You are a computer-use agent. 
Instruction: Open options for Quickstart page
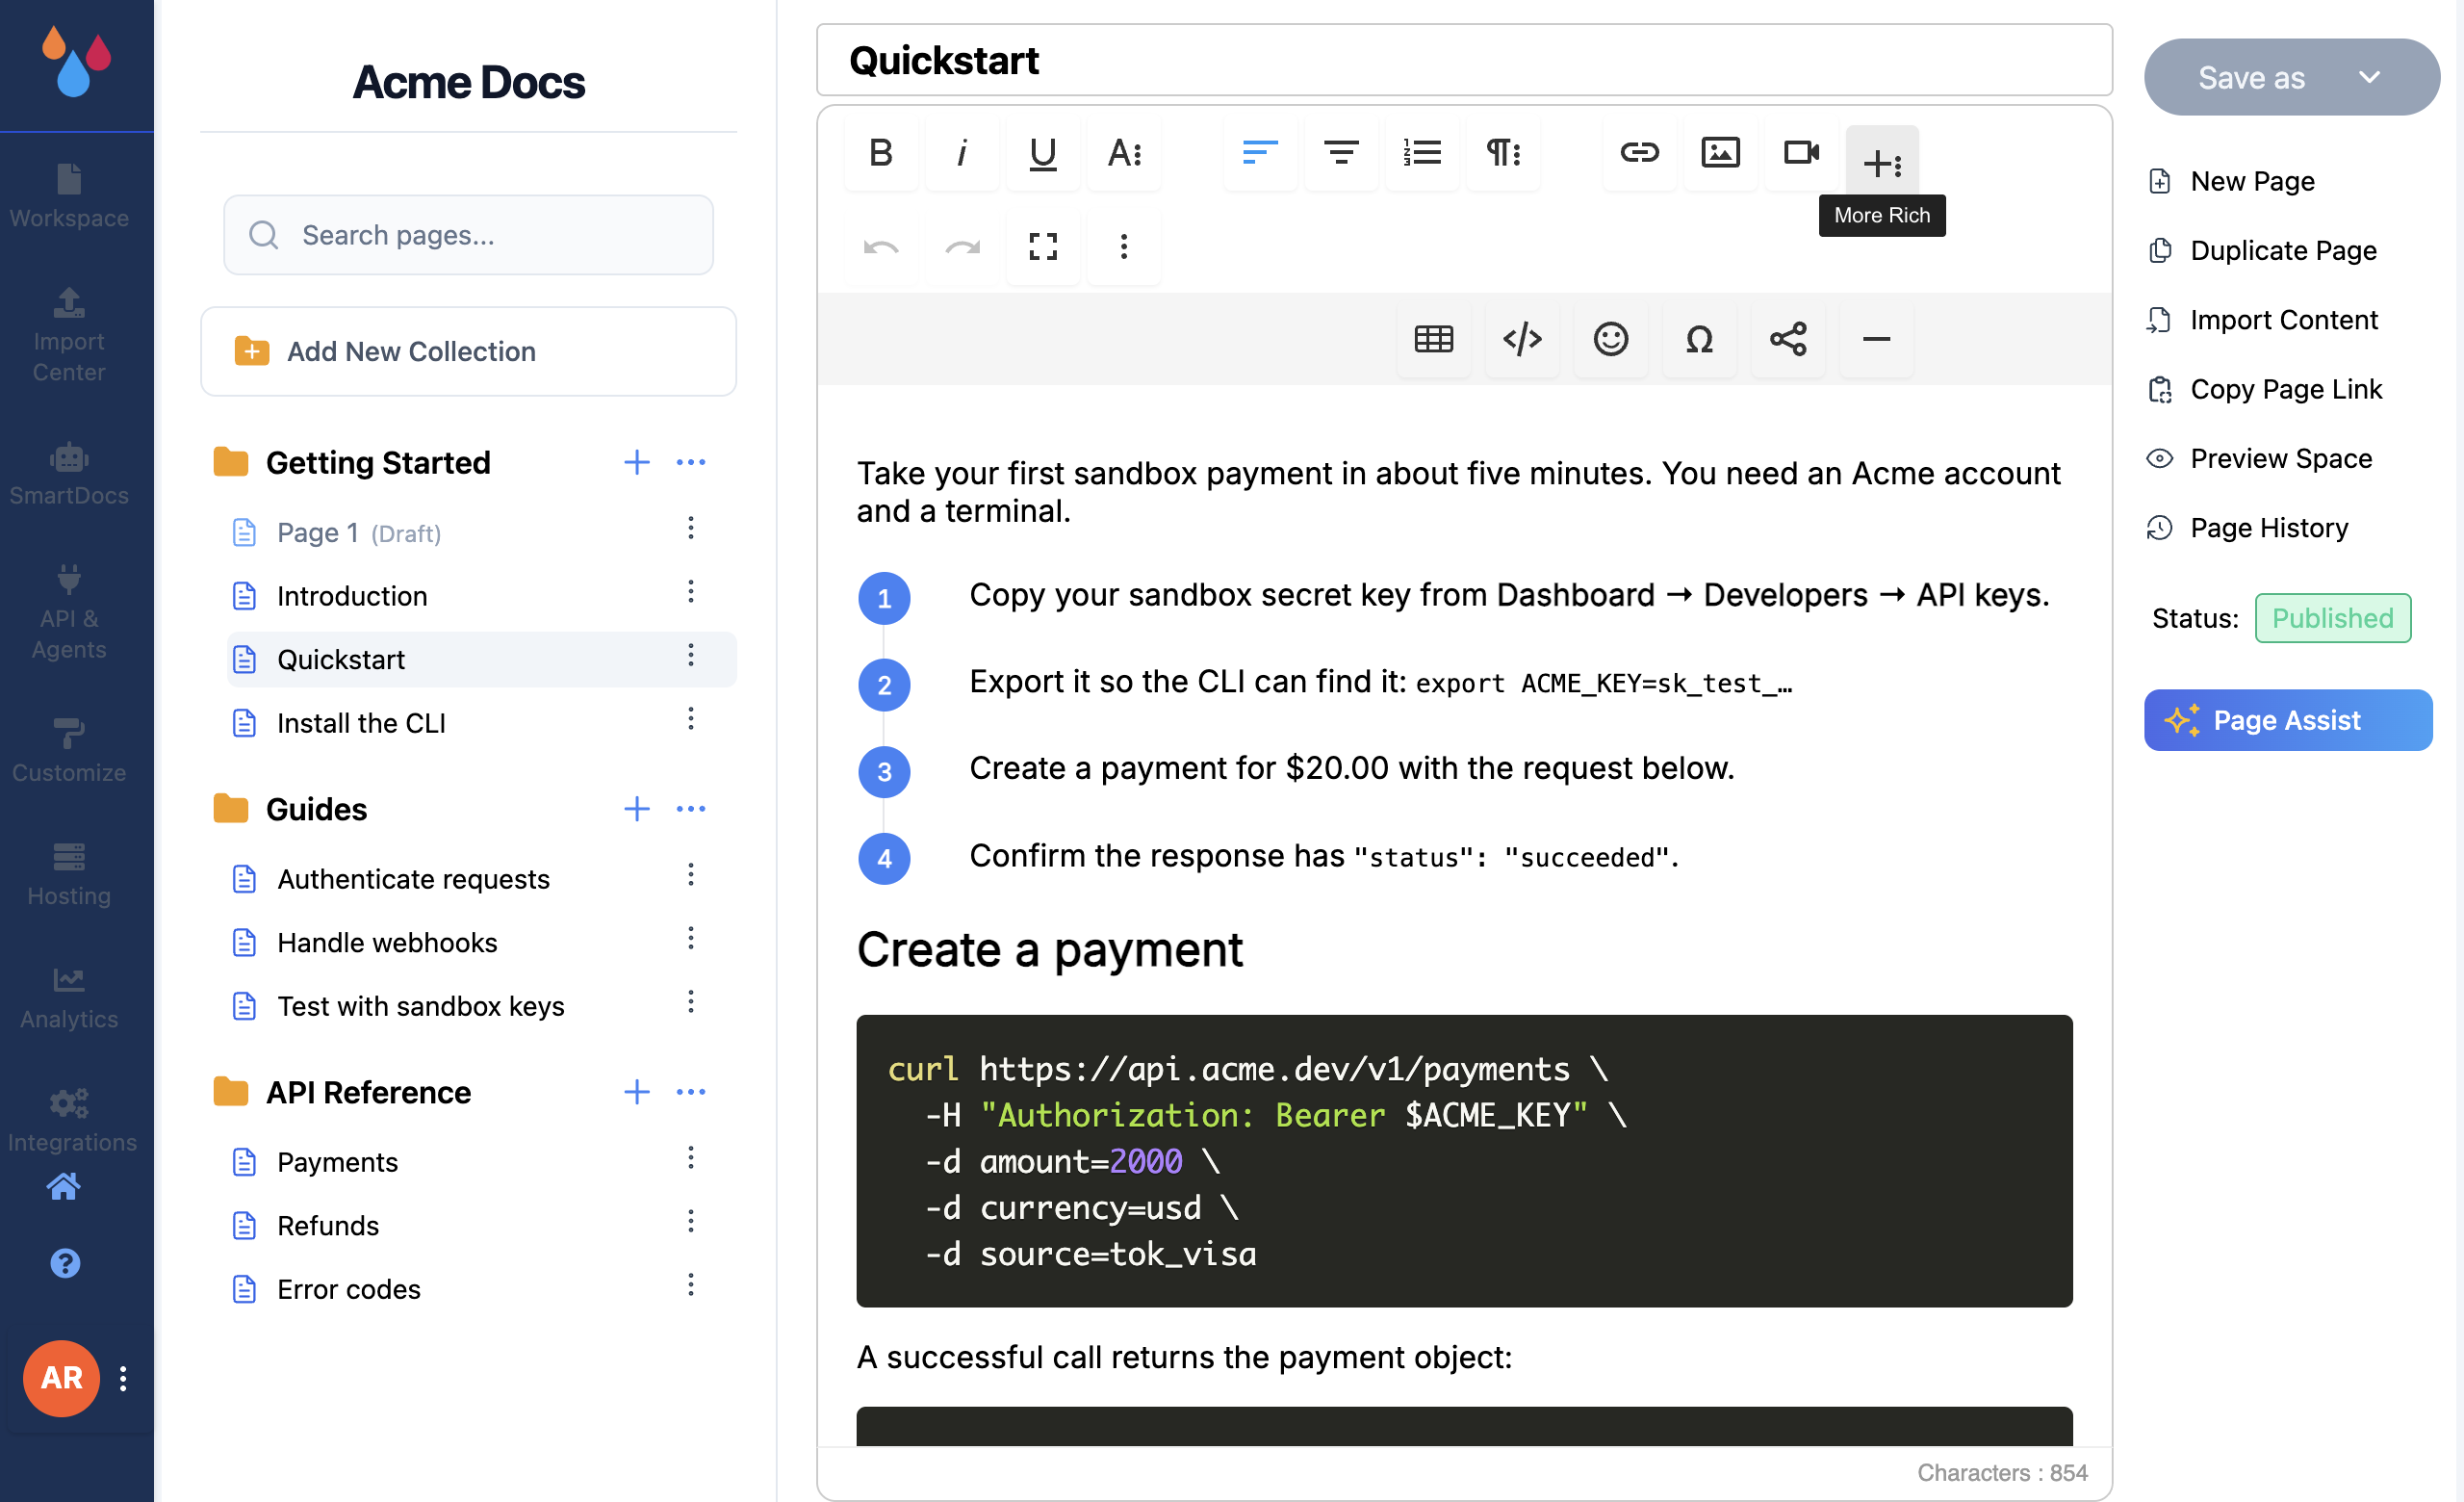691,656
